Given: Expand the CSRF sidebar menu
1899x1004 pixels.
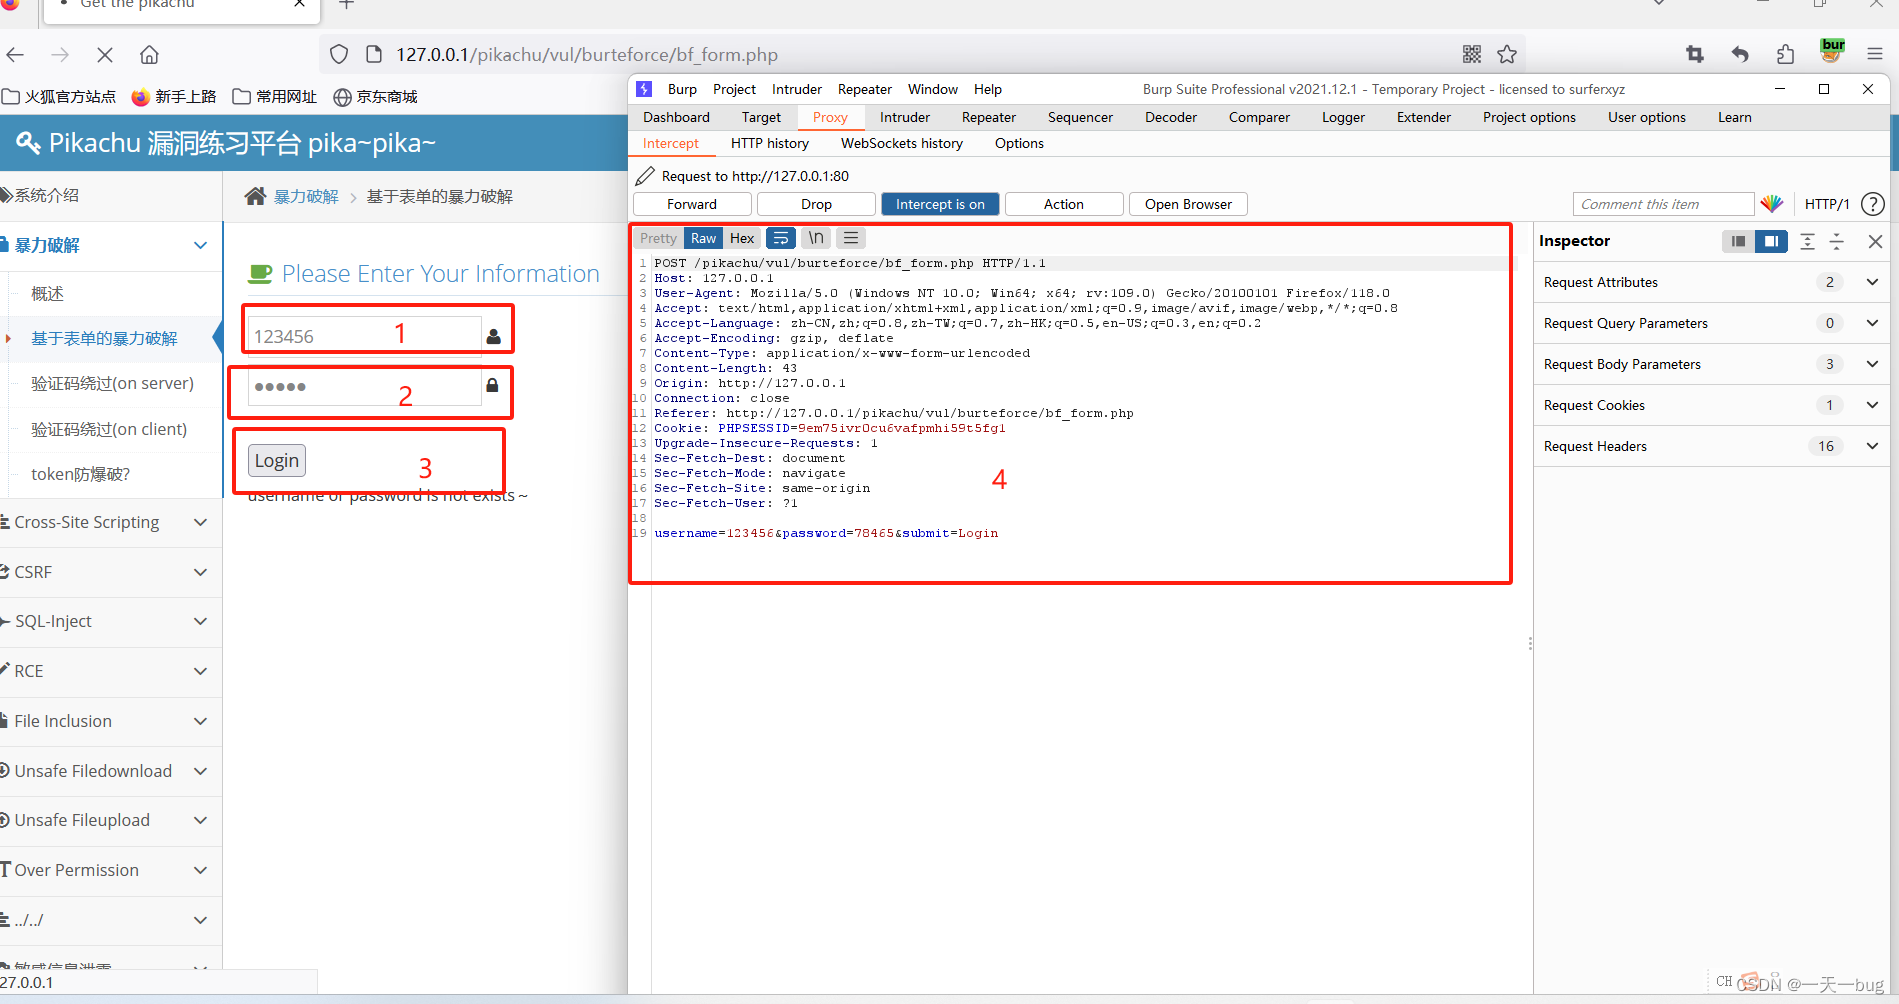Looking at the screenshot, I should 110,572.
